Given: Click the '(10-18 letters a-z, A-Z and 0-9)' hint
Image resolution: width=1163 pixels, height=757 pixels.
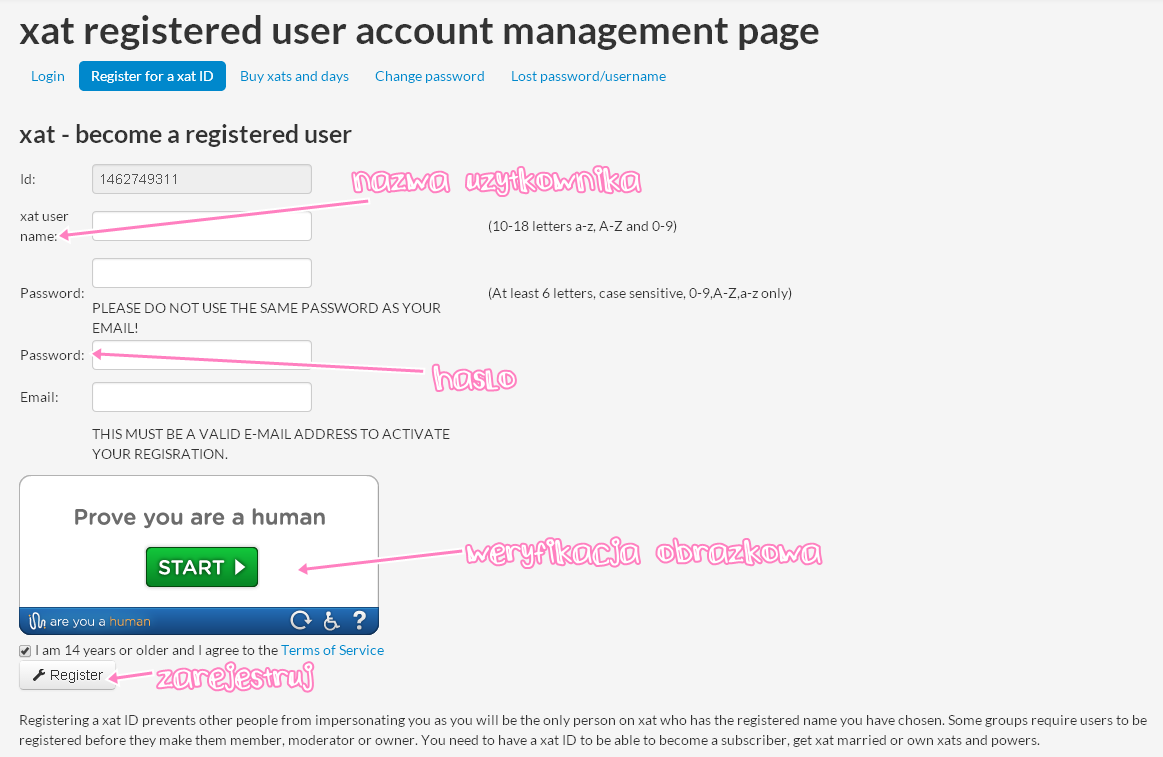Looking at the screenshot, I should [582, 226].
